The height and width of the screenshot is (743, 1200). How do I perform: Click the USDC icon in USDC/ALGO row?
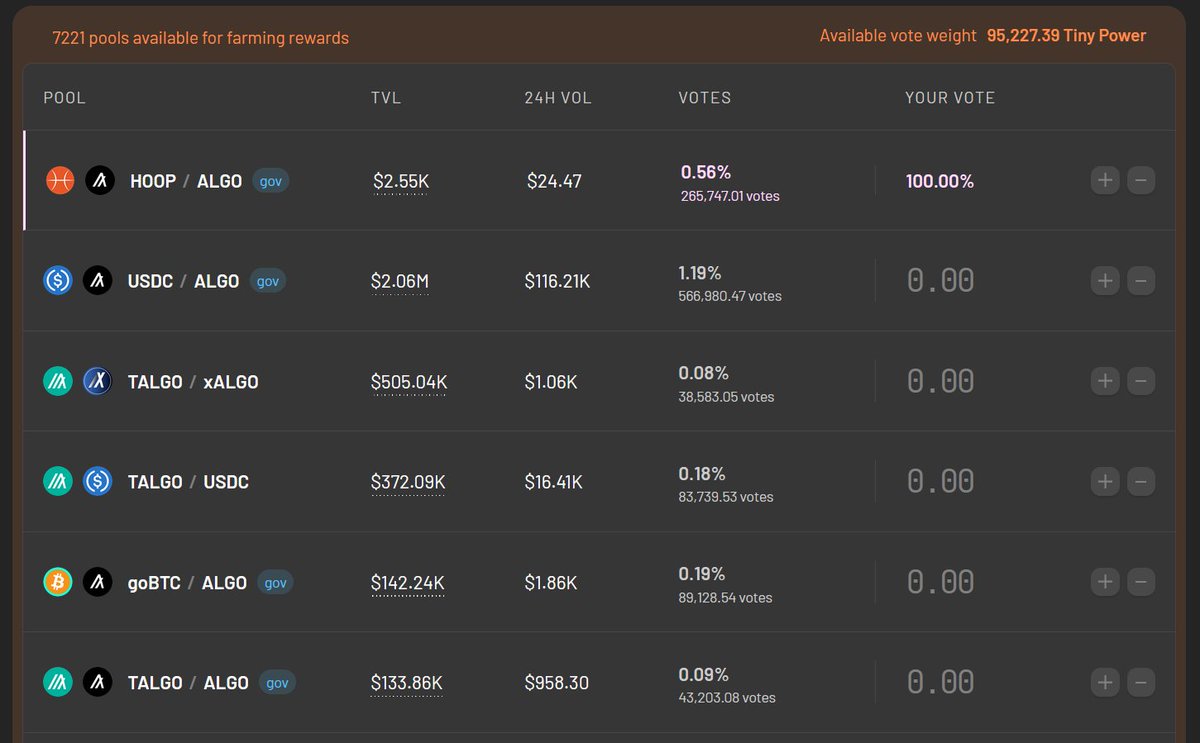coord(58,281)
